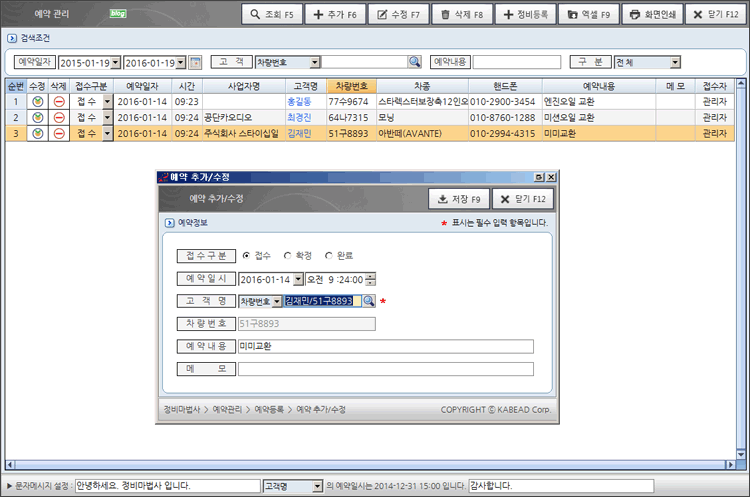The width and height of the screenshot is (750, 497).
Task: Sort by 차량번호 column header
Action: 350,86
